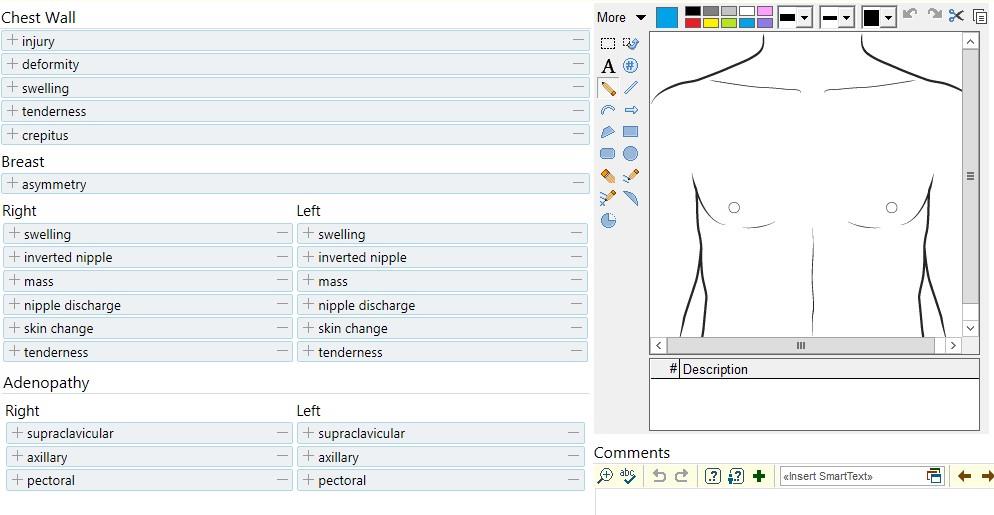The image size is (994, 515).
Task: Open the black fill color dropdown
Action: pos(888,18)
